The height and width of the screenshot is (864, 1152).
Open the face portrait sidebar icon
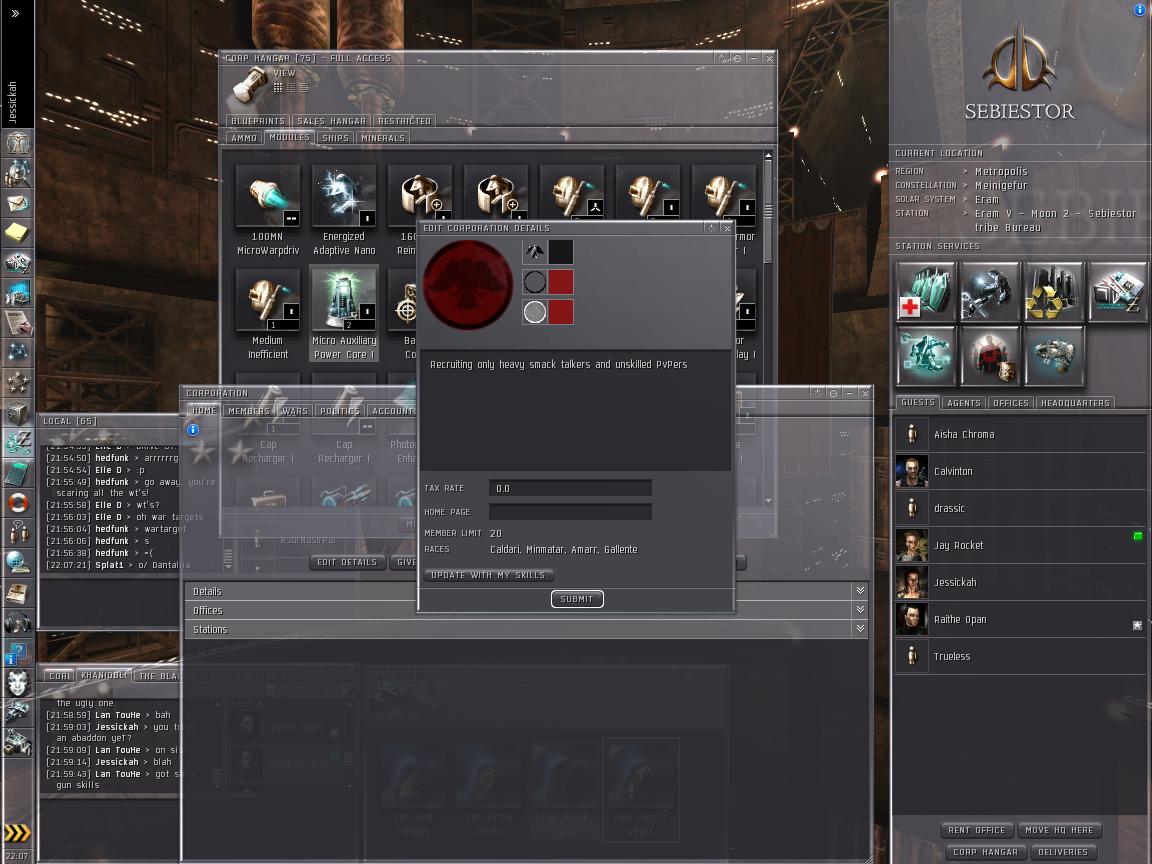click(18, 683)
